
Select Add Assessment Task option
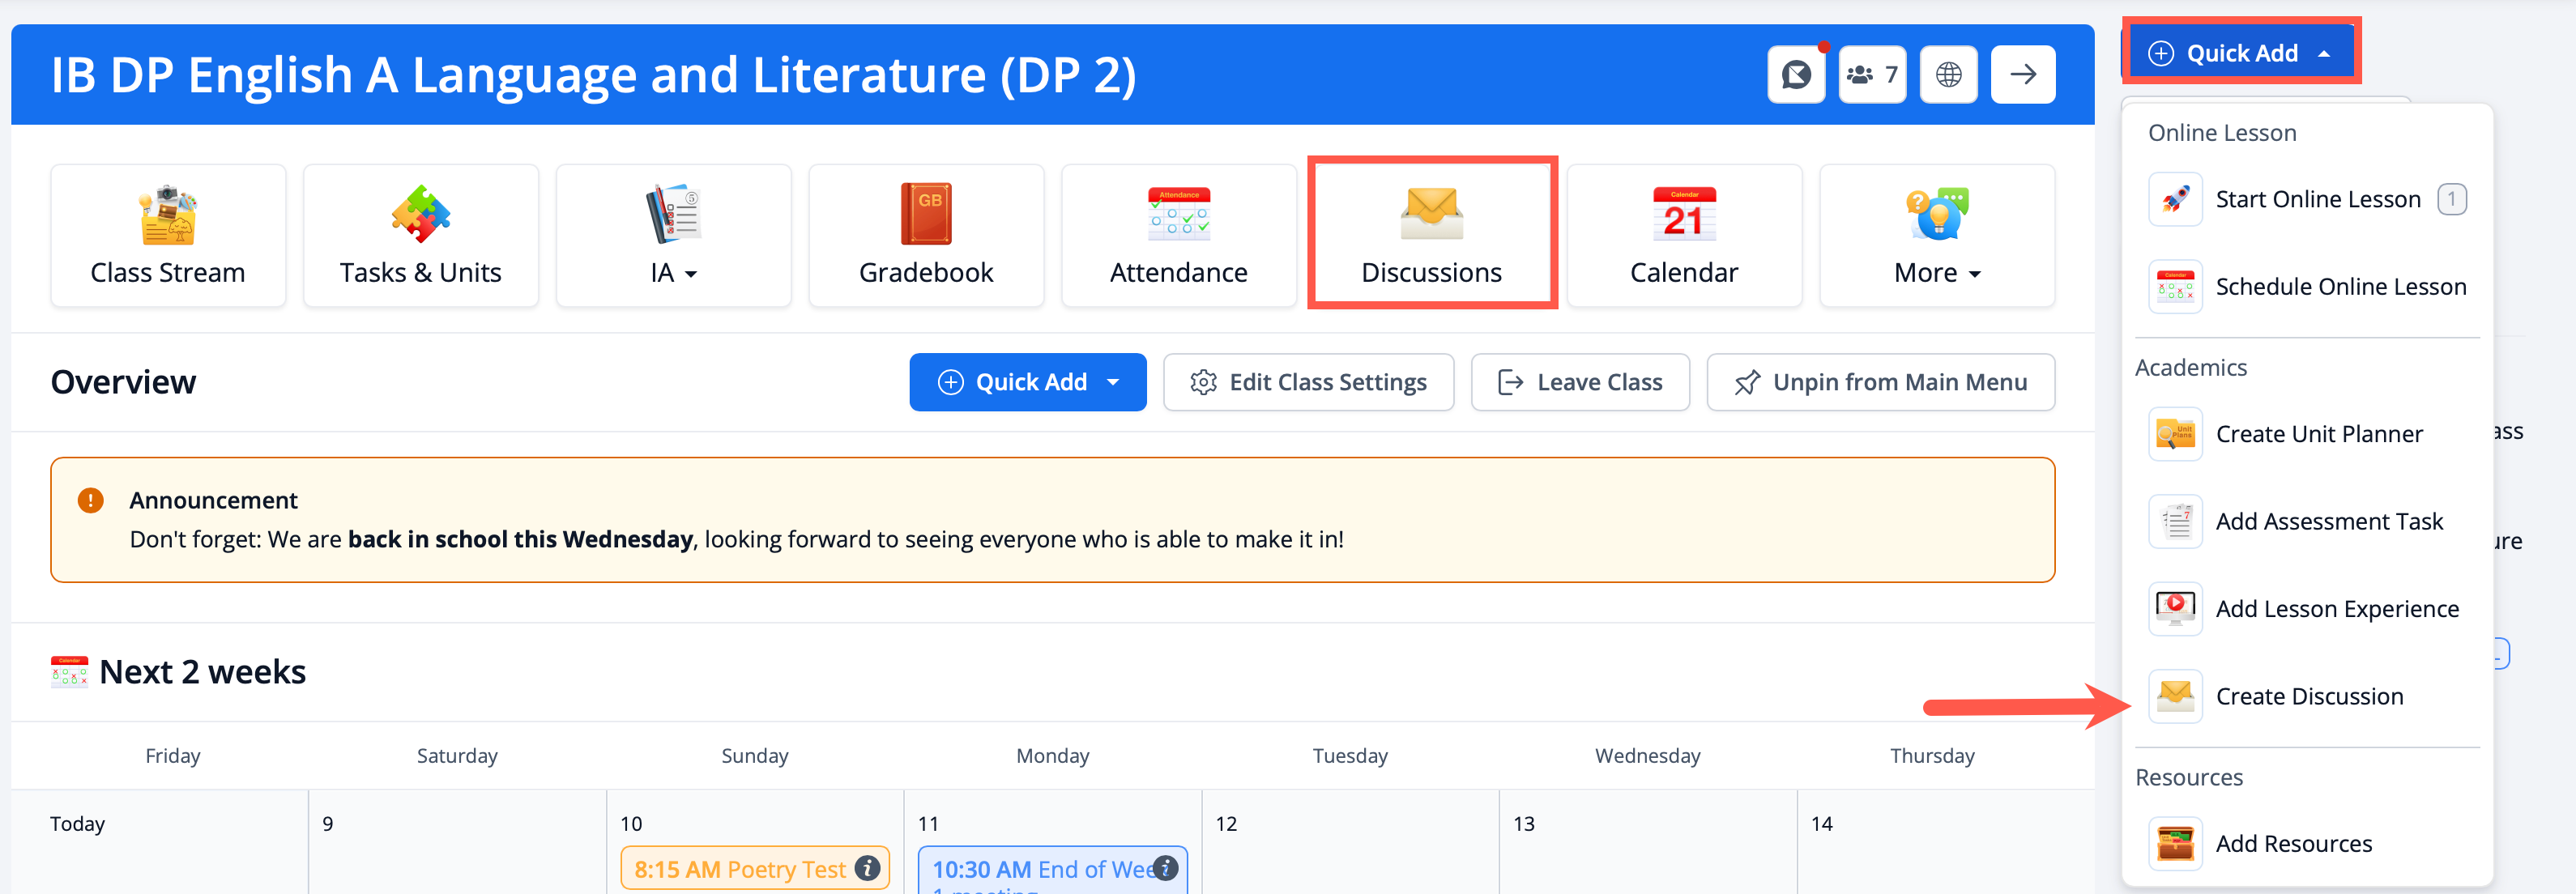tap(2328, 521)
